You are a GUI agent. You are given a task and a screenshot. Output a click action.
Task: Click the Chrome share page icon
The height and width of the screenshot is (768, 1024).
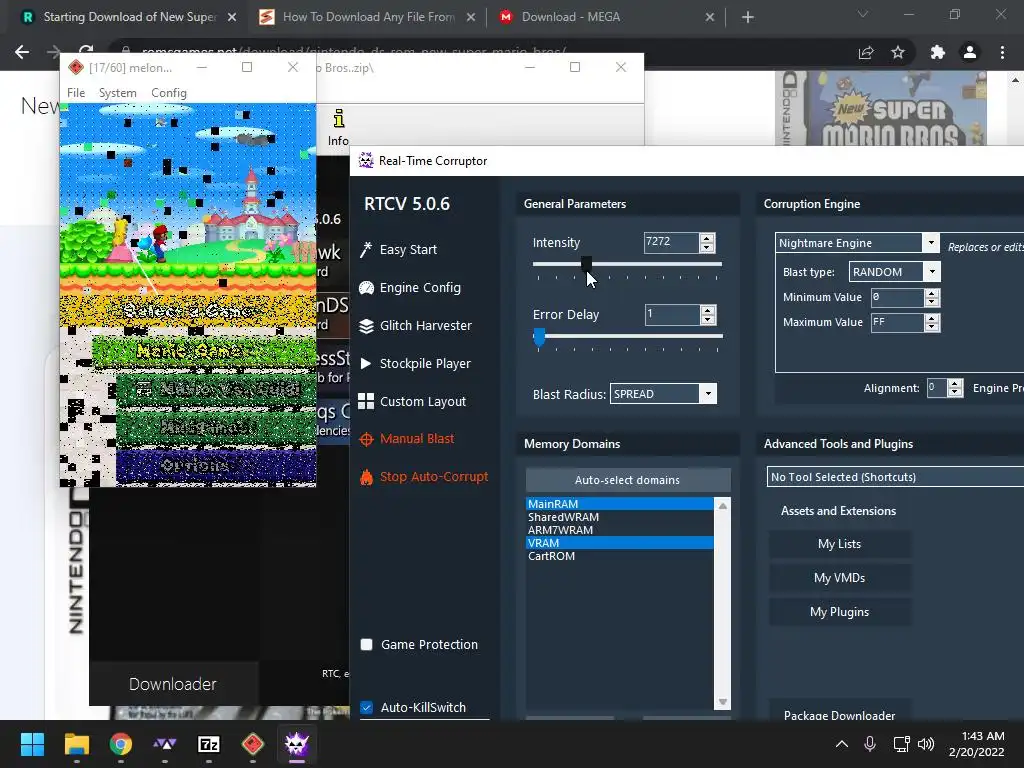tap(866, 52)
